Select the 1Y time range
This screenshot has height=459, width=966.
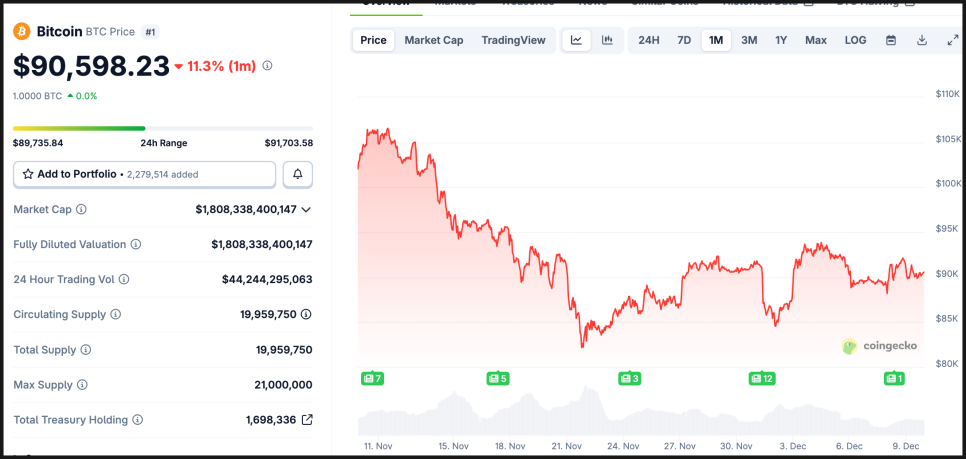point(781,41)
